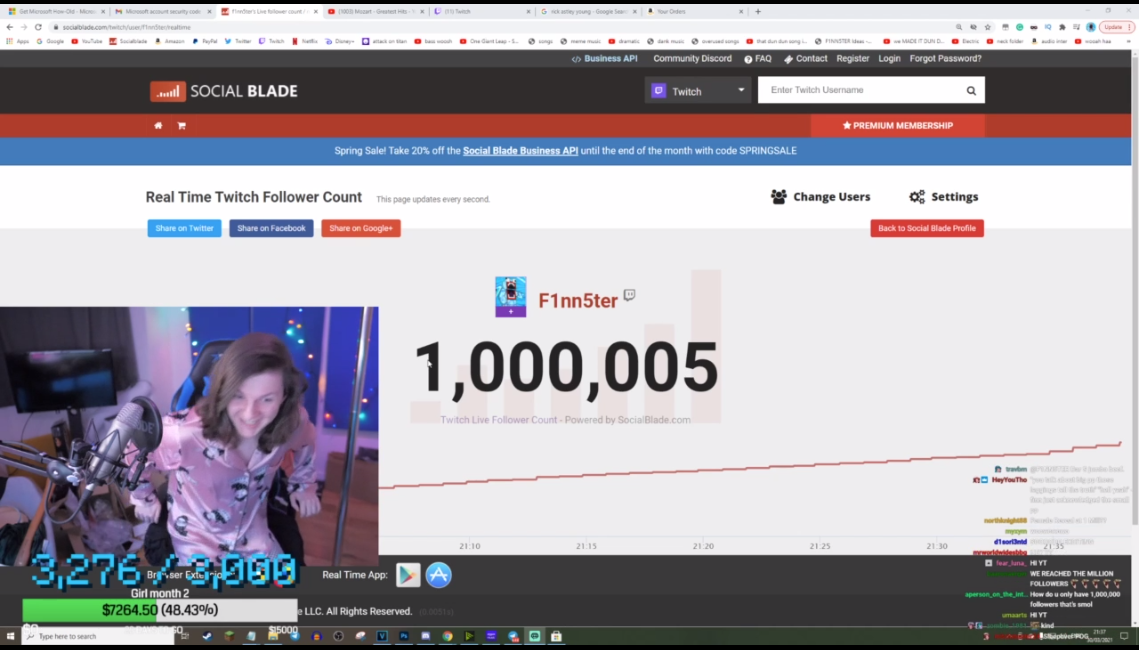1139x650 pixels.
Task: Click the 21:10 time label on chart
Action: (470, 546)
